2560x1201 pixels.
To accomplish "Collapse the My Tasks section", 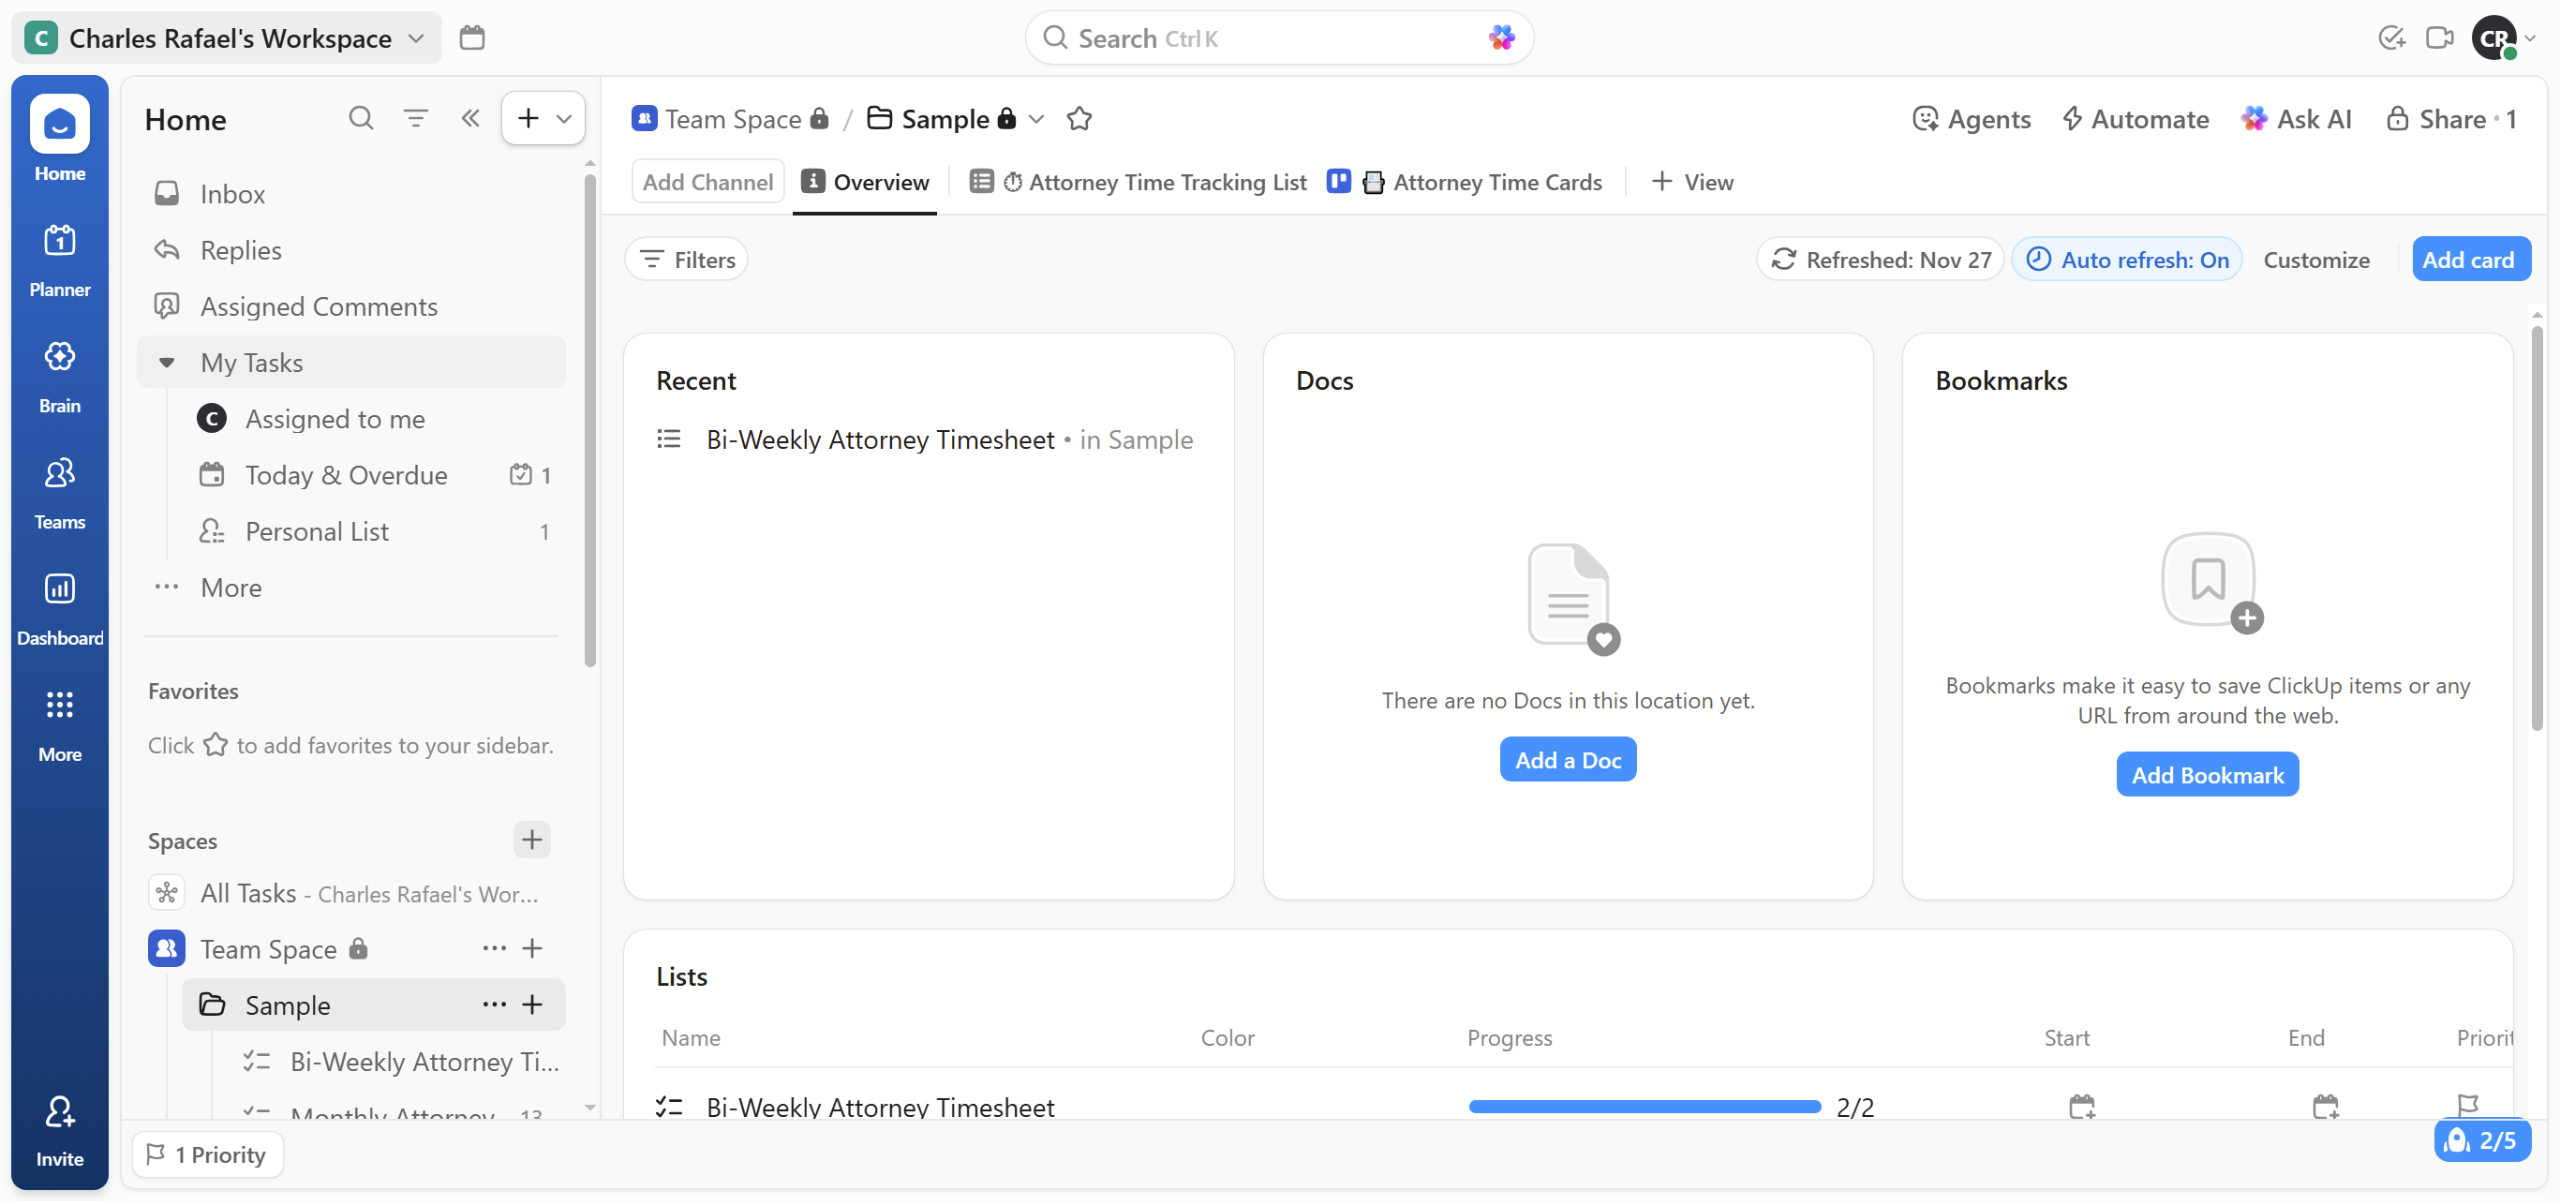I will pyautogui.click(x=167, y=362).
